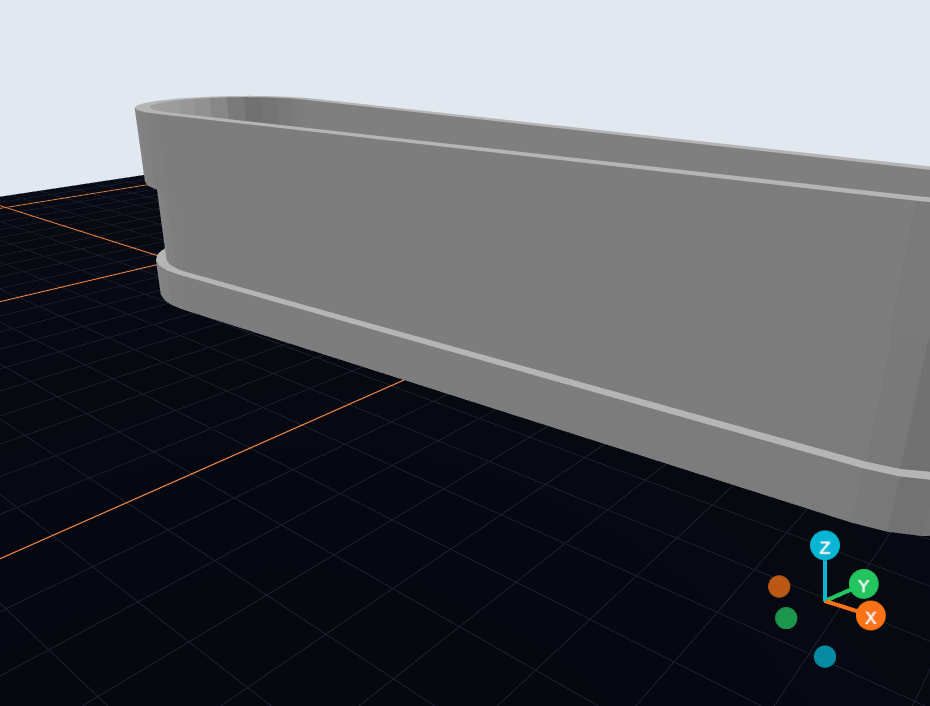This screenshot has height=706, width=930.
Task: Click the unlabeled dark orange negative X handle
Action: click(x=779, y=586)
